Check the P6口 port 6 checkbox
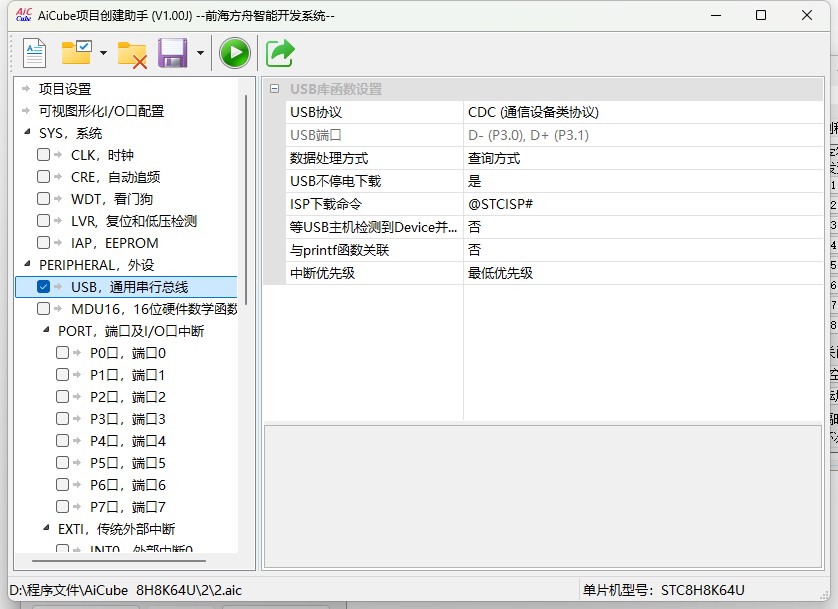This screenshot has width=838, height=609. [x=63, y=484]
